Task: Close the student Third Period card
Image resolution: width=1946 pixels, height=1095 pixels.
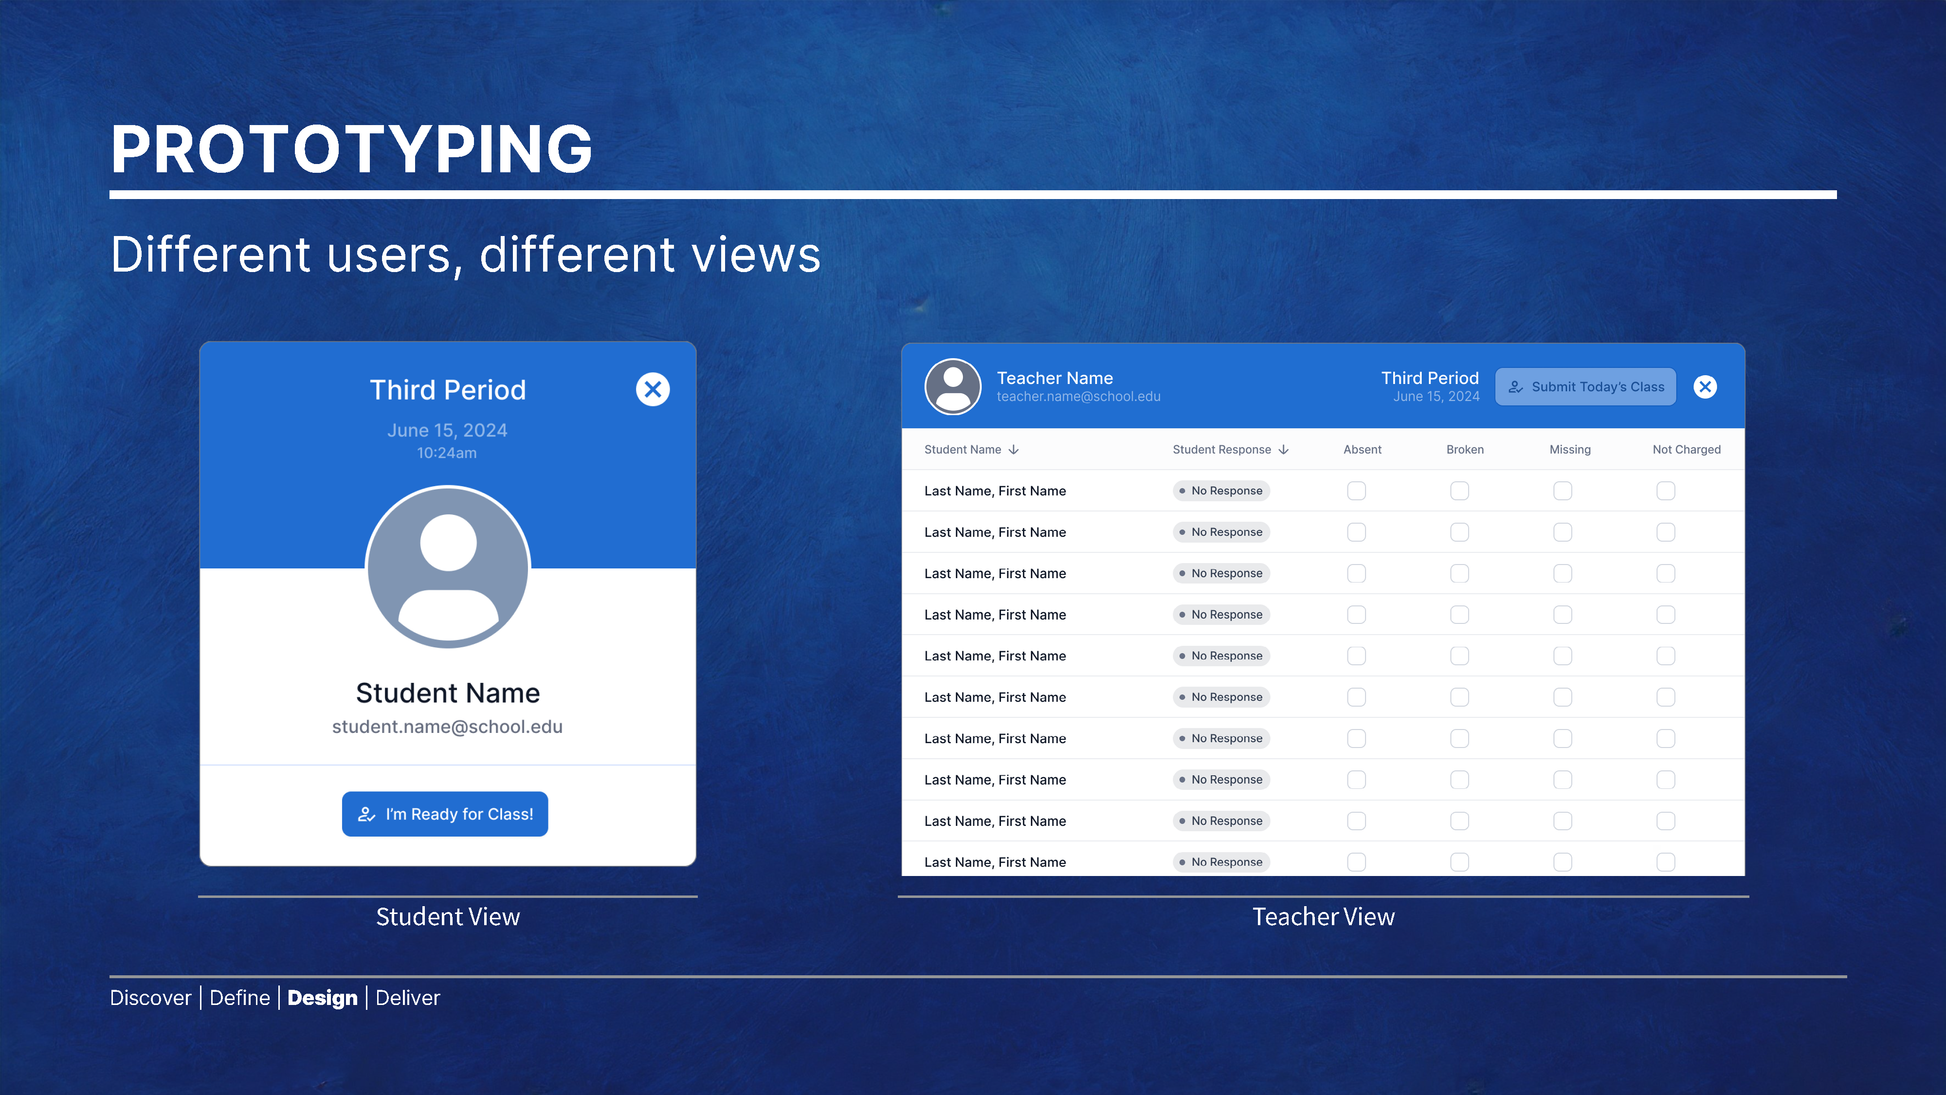Action: [x=653, y=389]
